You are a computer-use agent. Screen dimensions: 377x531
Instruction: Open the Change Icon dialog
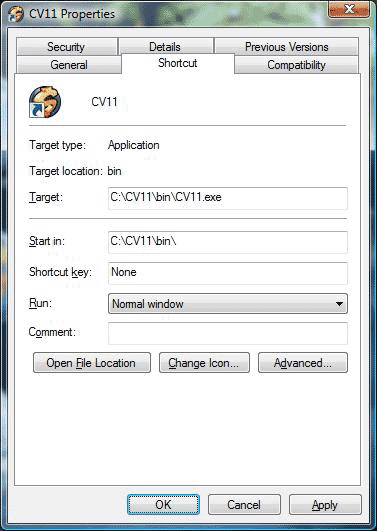click(x=204, y=363)
